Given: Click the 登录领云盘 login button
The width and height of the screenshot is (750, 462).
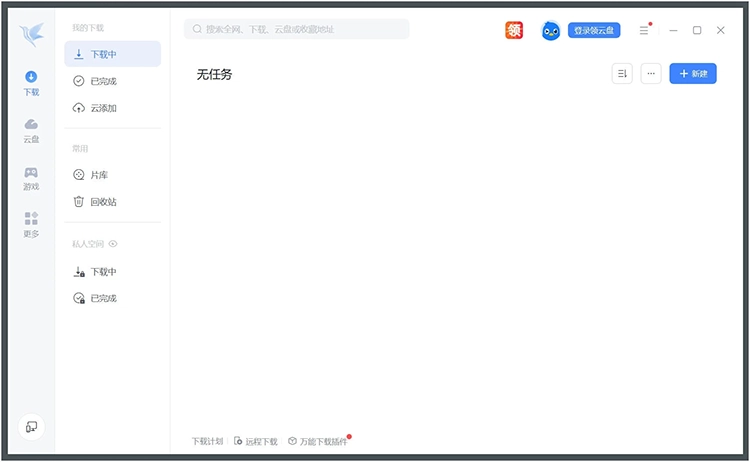Looking at the screenshot, I should [x=594, y=31].
